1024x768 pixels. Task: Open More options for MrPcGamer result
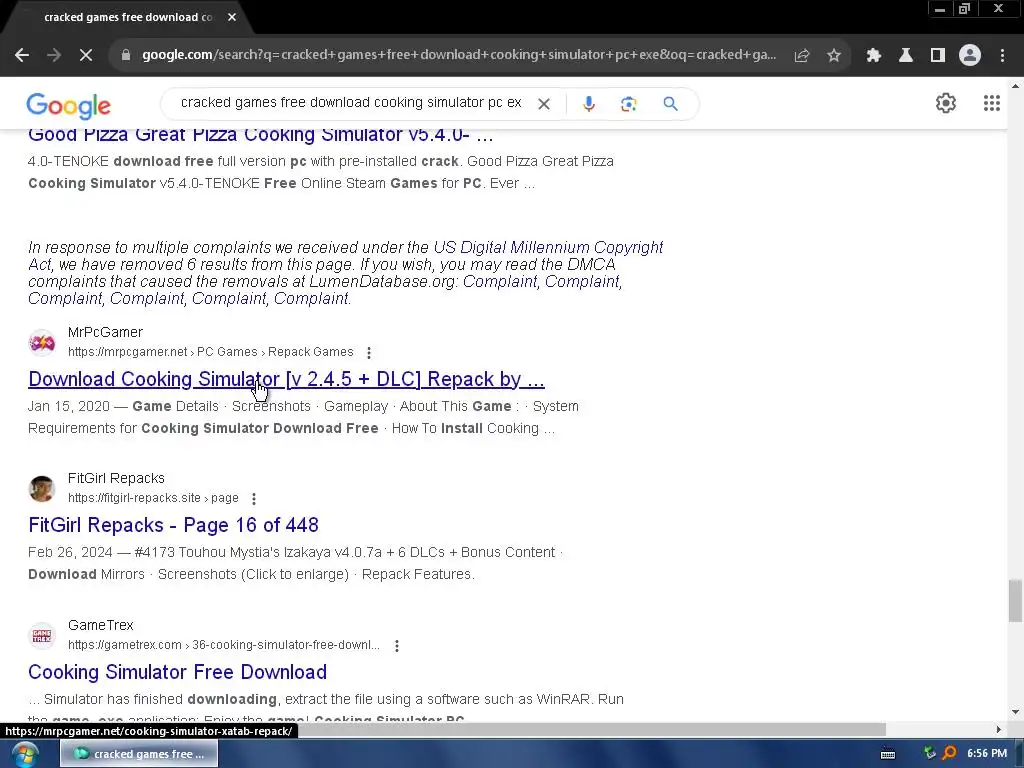[369, 353]
